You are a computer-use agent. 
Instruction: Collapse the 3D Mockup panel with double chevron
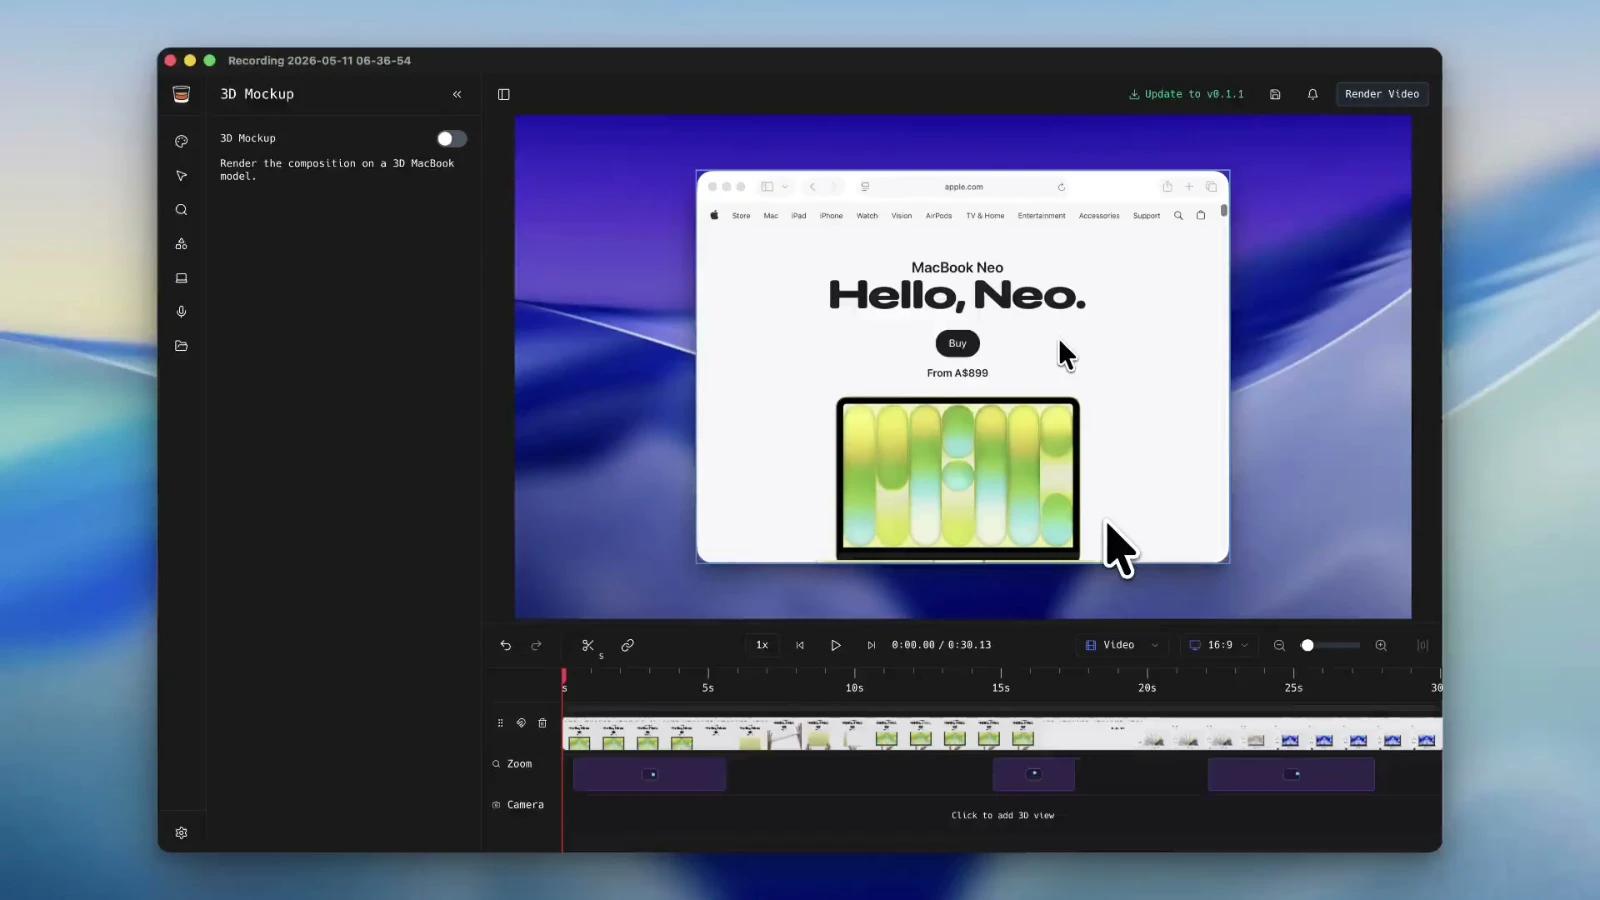[457, 94]
